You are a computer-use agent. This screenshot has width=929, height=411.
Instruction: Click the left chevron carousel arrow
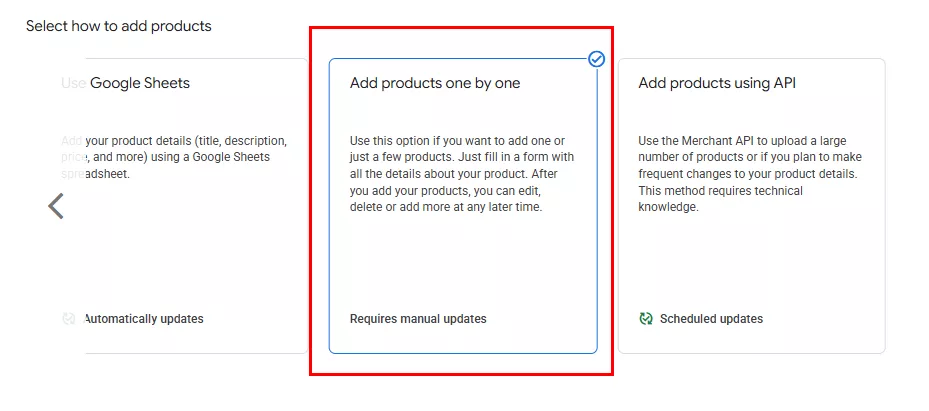point(56,206)
